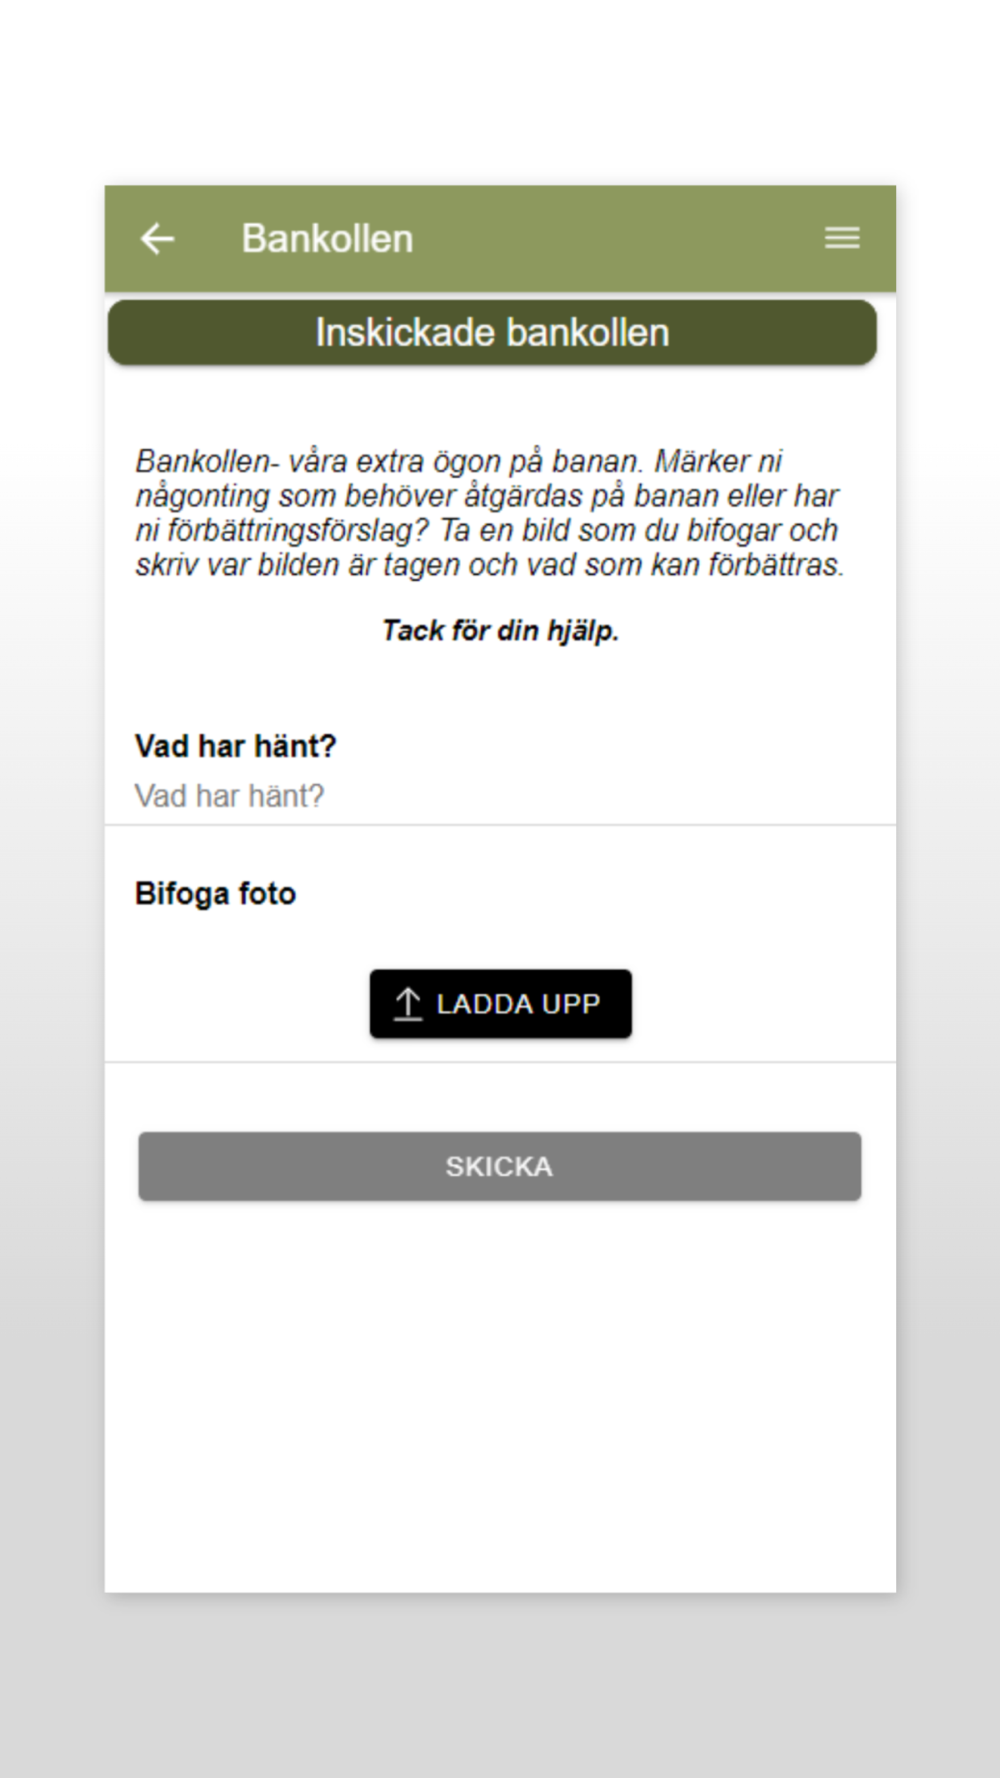Click the empty green area of the header bar
Viewport: 1000px width, 1778px height.
620,239
